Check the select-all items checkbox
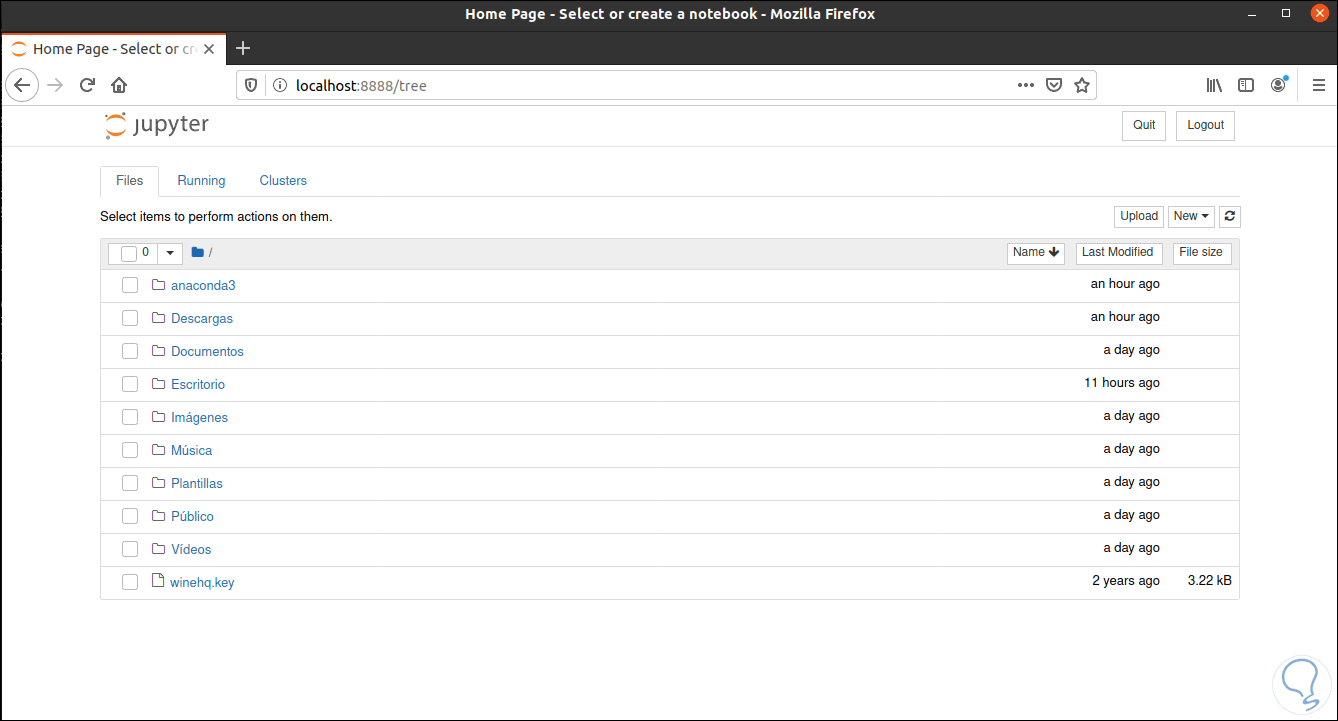Viewport: 1338px width, 721px height. coord(128,253)
